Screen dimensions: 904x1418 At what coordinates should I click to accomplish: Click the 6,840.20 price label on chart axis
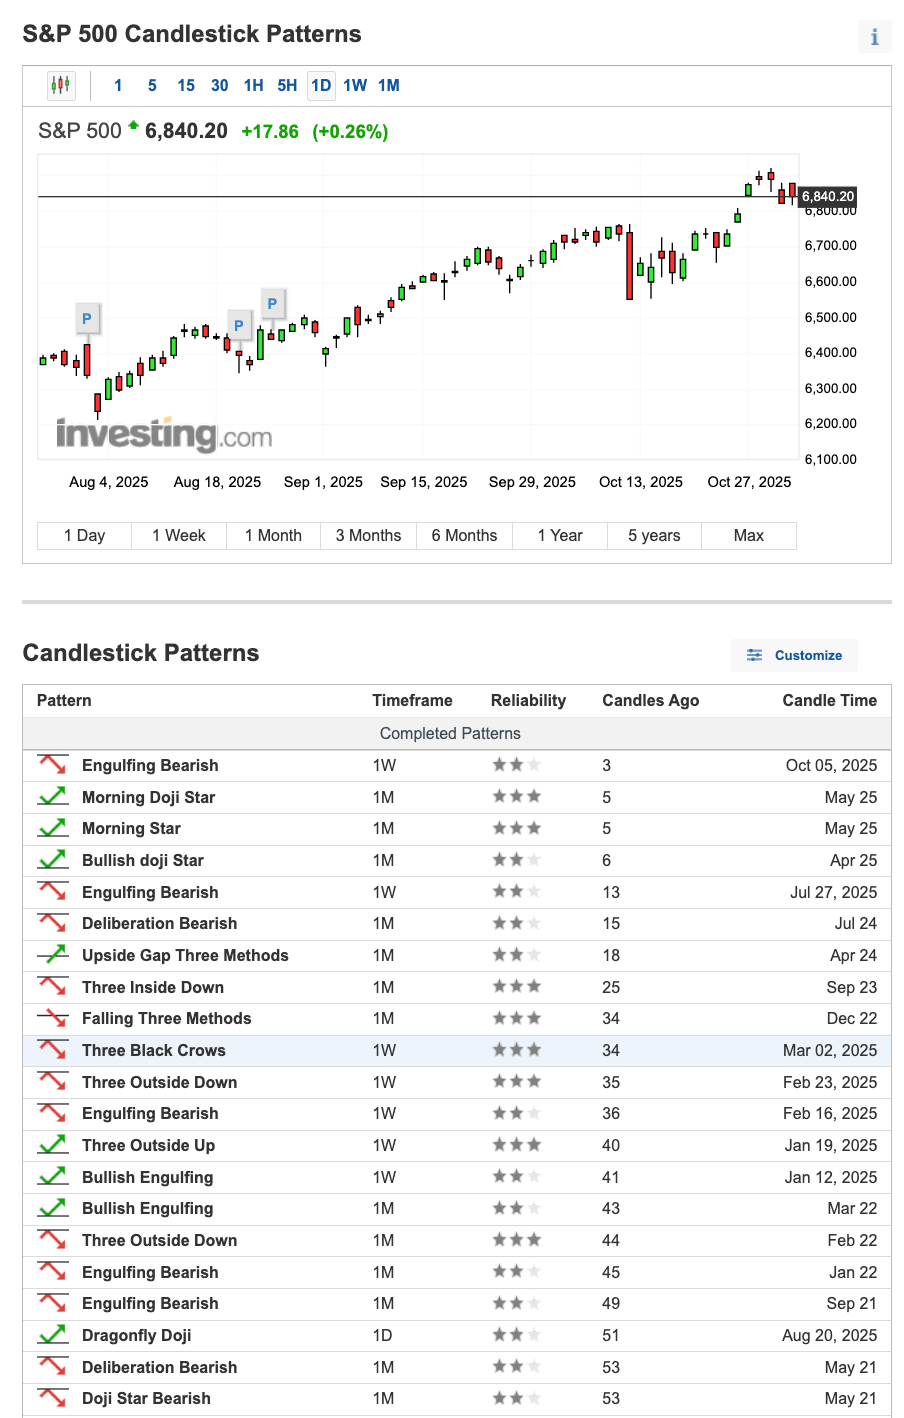pyautogui.click(x=828, y=197)
